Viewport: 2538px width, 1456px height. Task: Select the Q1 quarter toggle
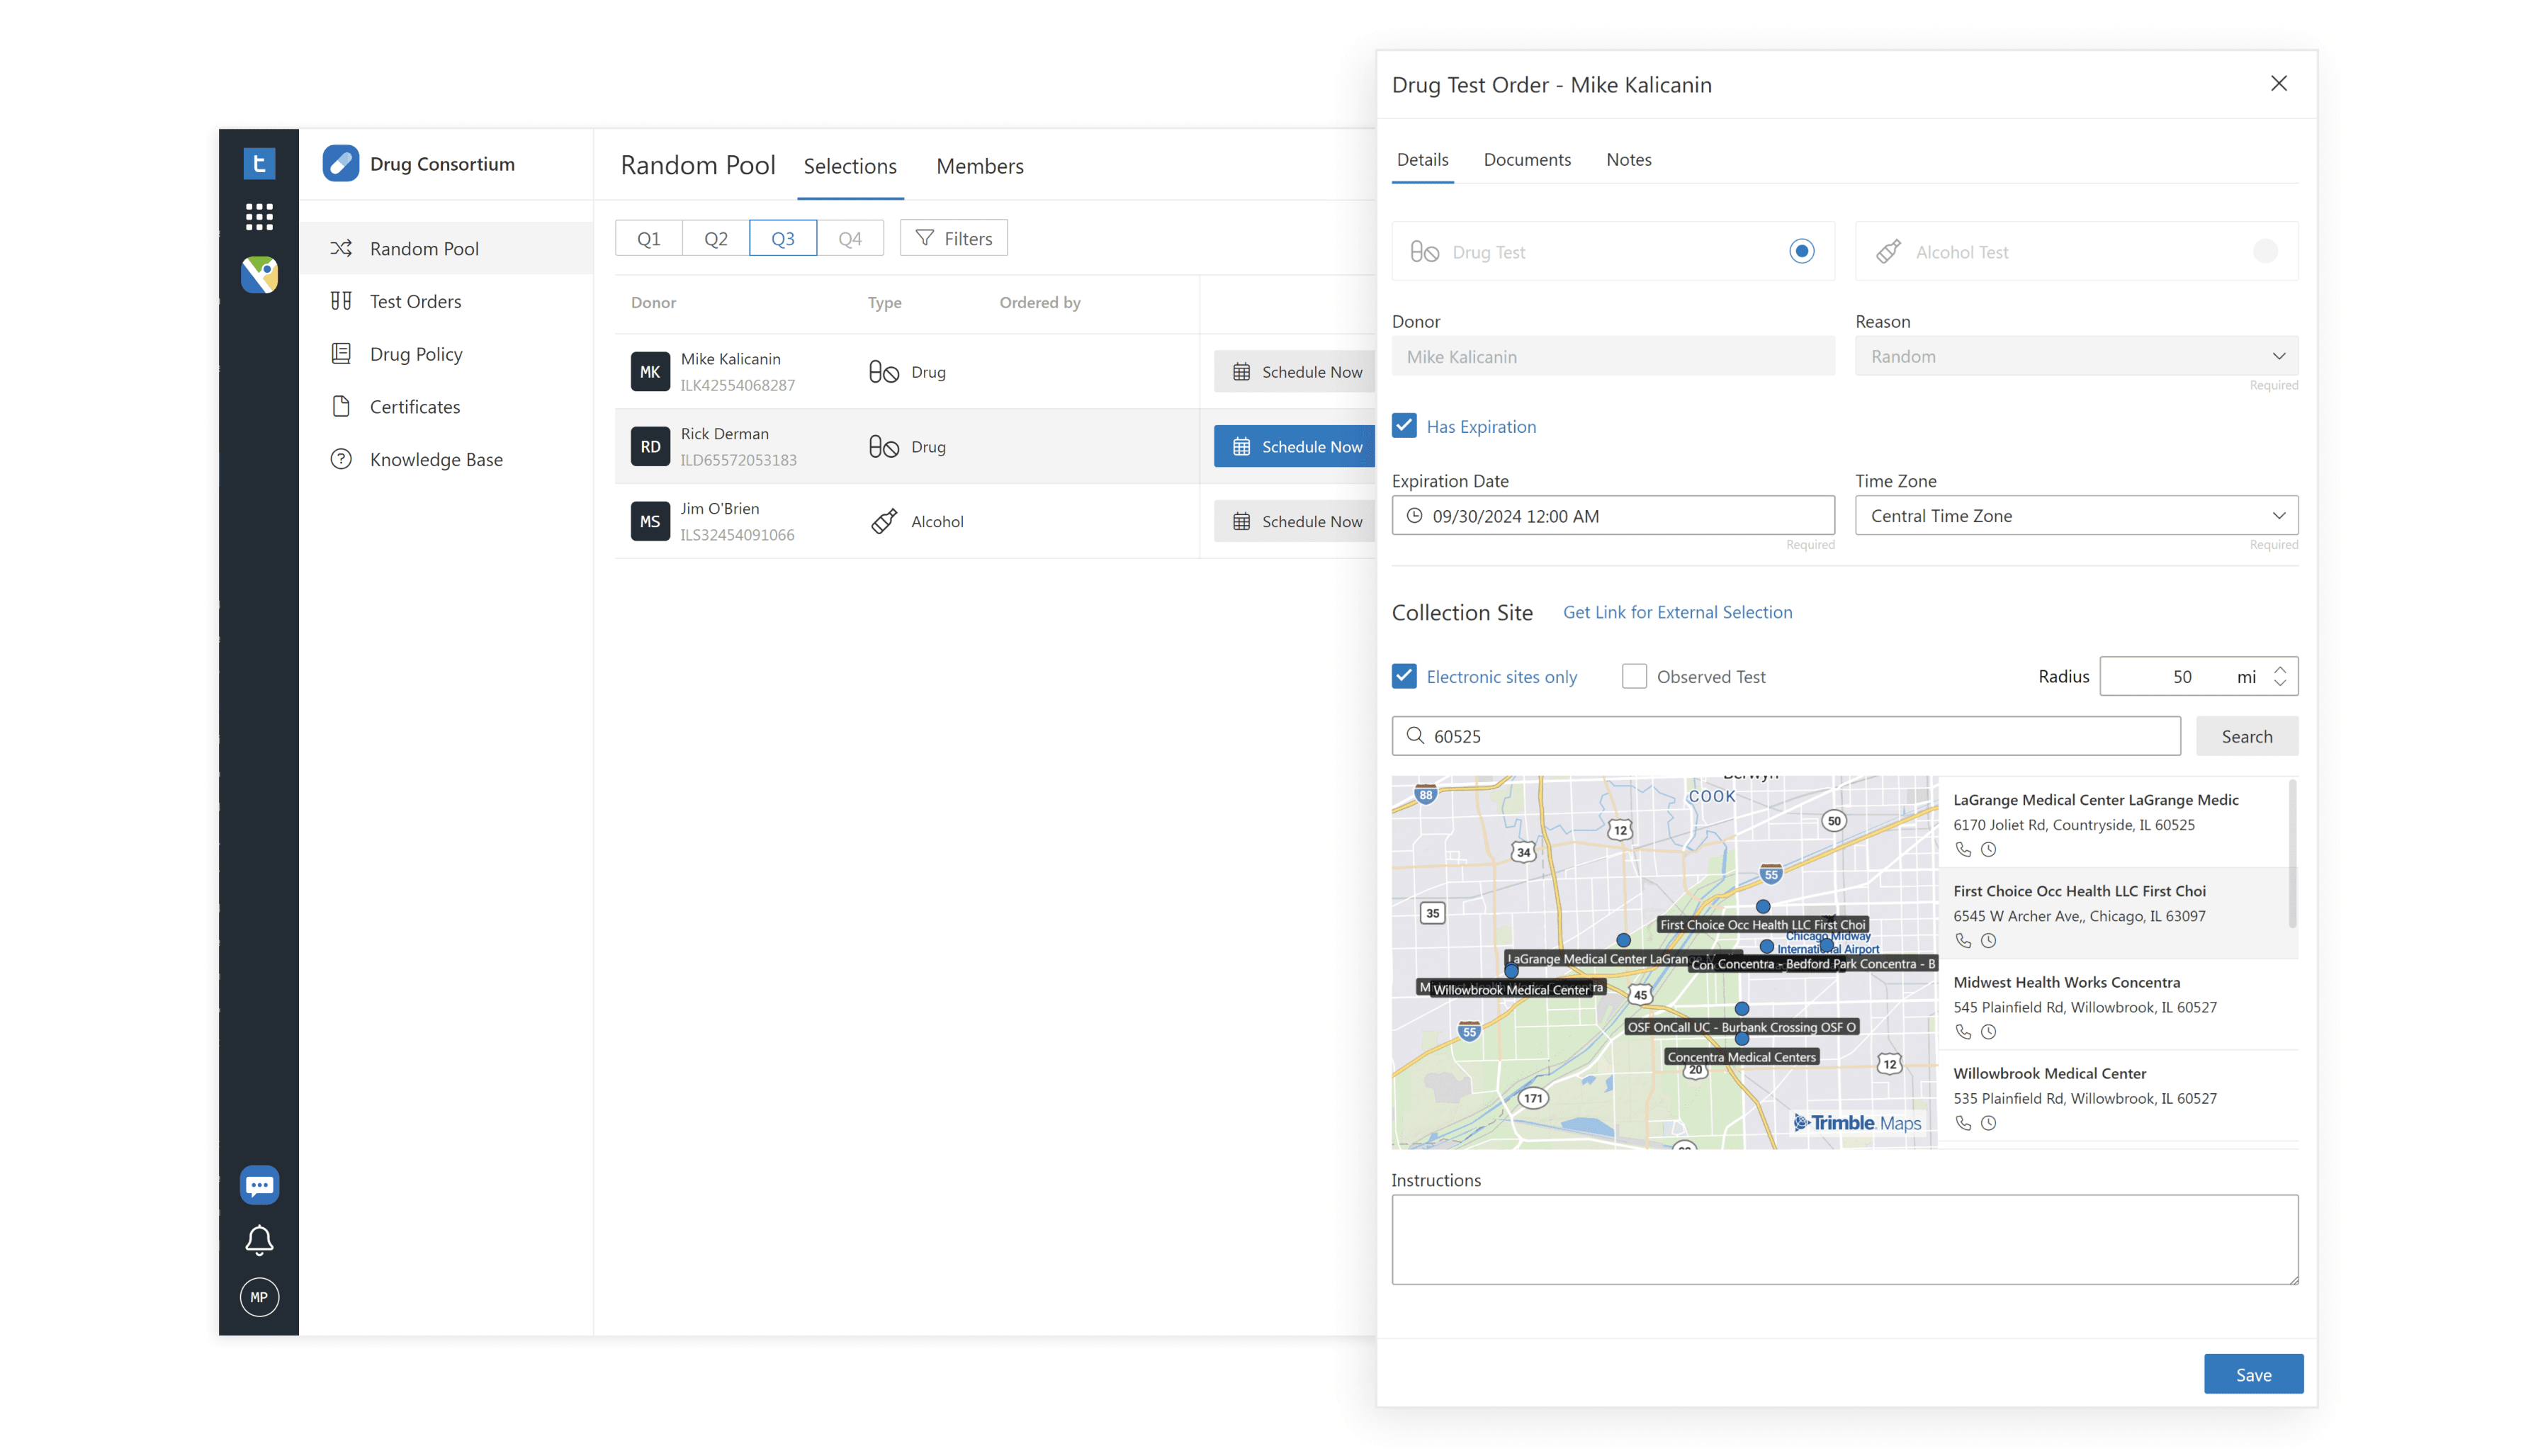pos(649,238)
